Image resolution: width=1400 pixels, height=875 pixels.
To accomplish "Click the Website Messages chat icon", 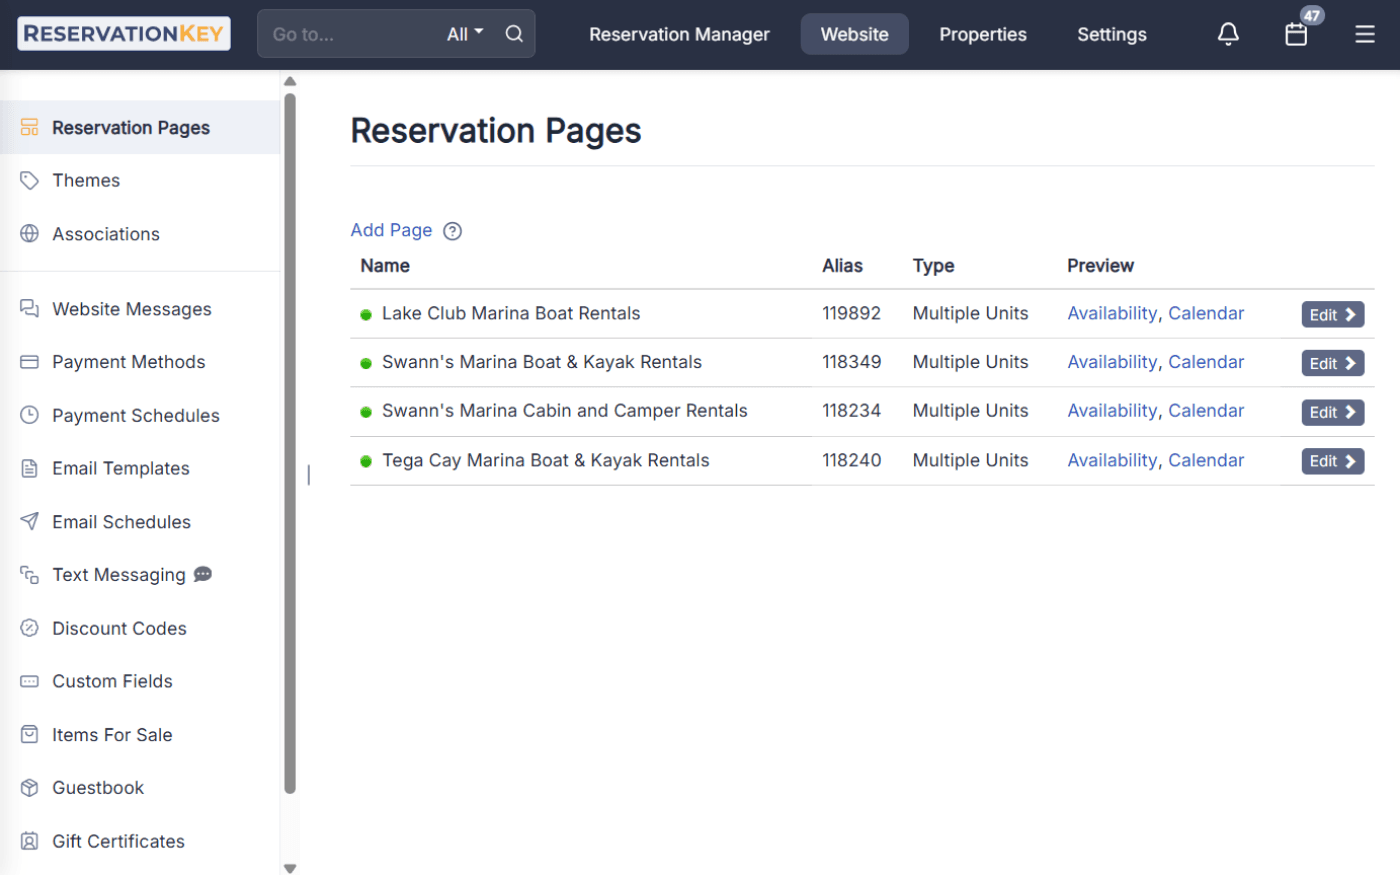I will [x=30, y=308].
